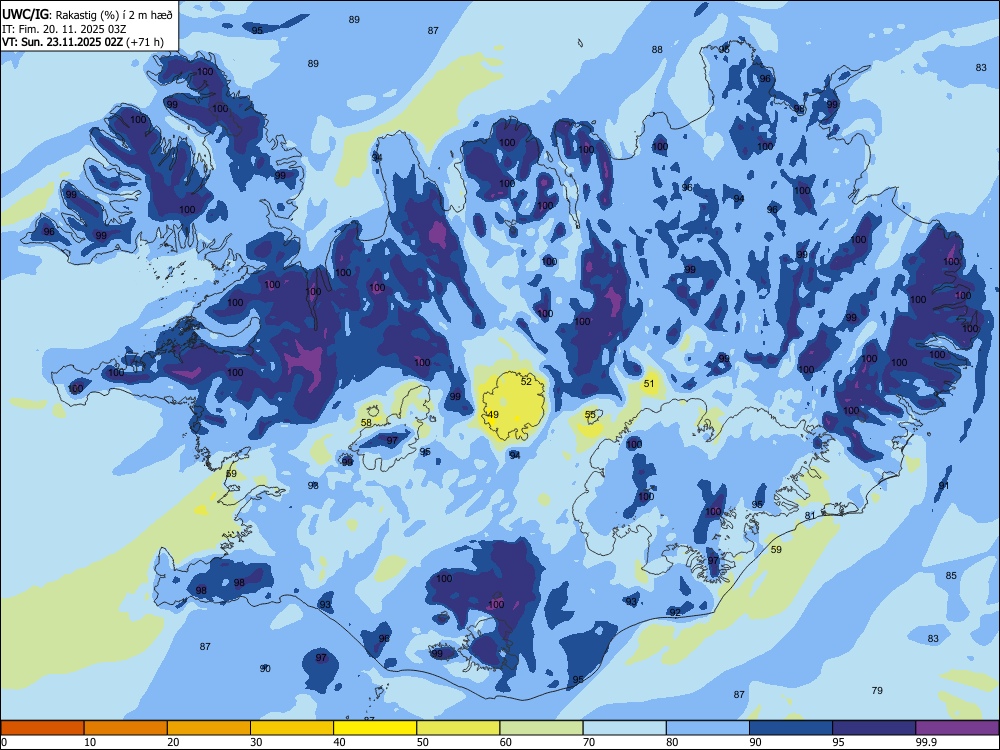Click the '92' value on the map
The height and width of the screenshot is (750, 1000).
(x=675, y=612)
